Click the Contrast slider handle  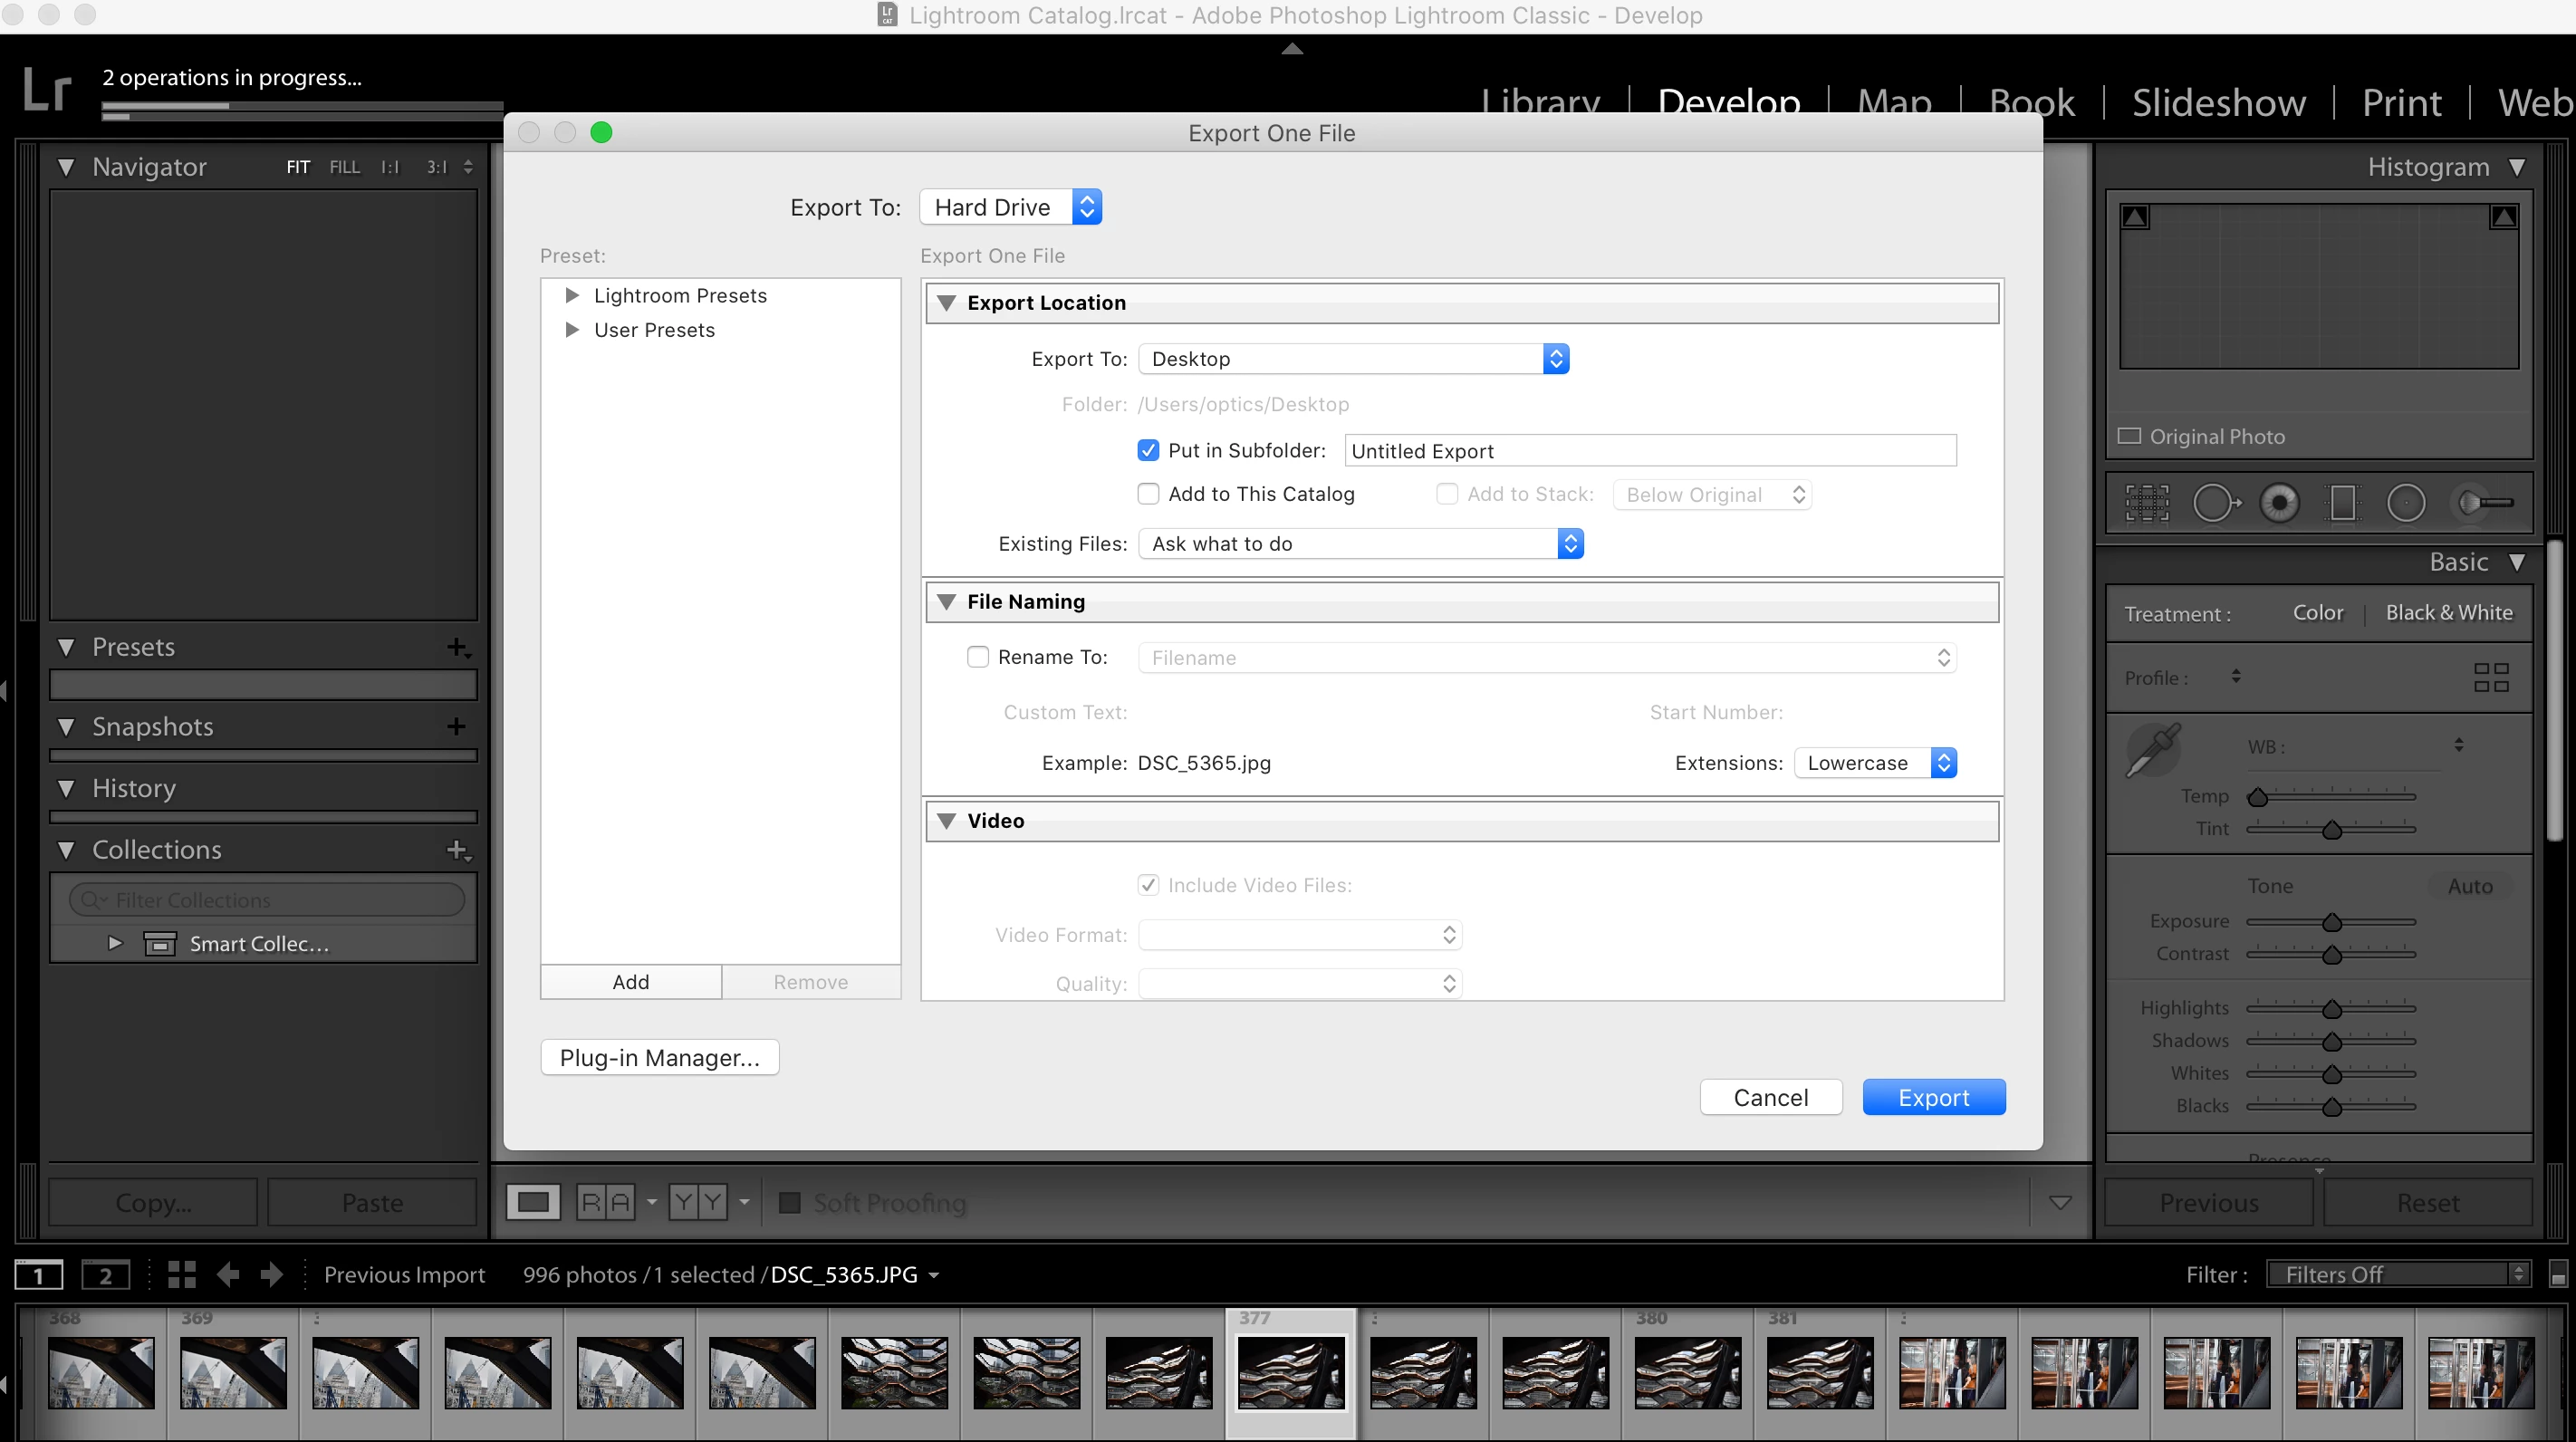(x=2332, y=955)
